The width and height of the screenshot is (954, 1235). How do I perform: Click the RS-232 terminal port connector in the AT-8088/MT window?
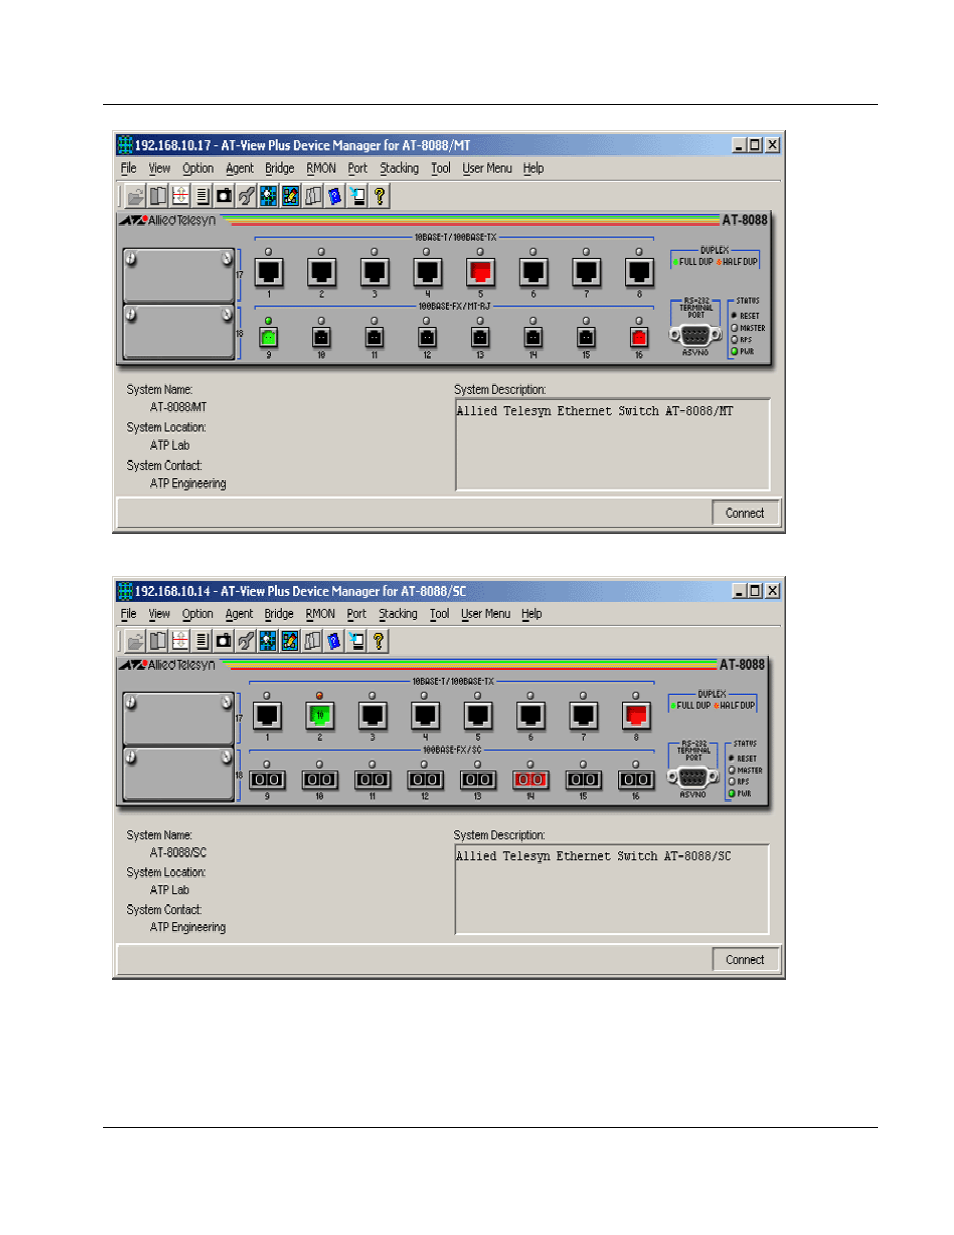coord(695,335)
